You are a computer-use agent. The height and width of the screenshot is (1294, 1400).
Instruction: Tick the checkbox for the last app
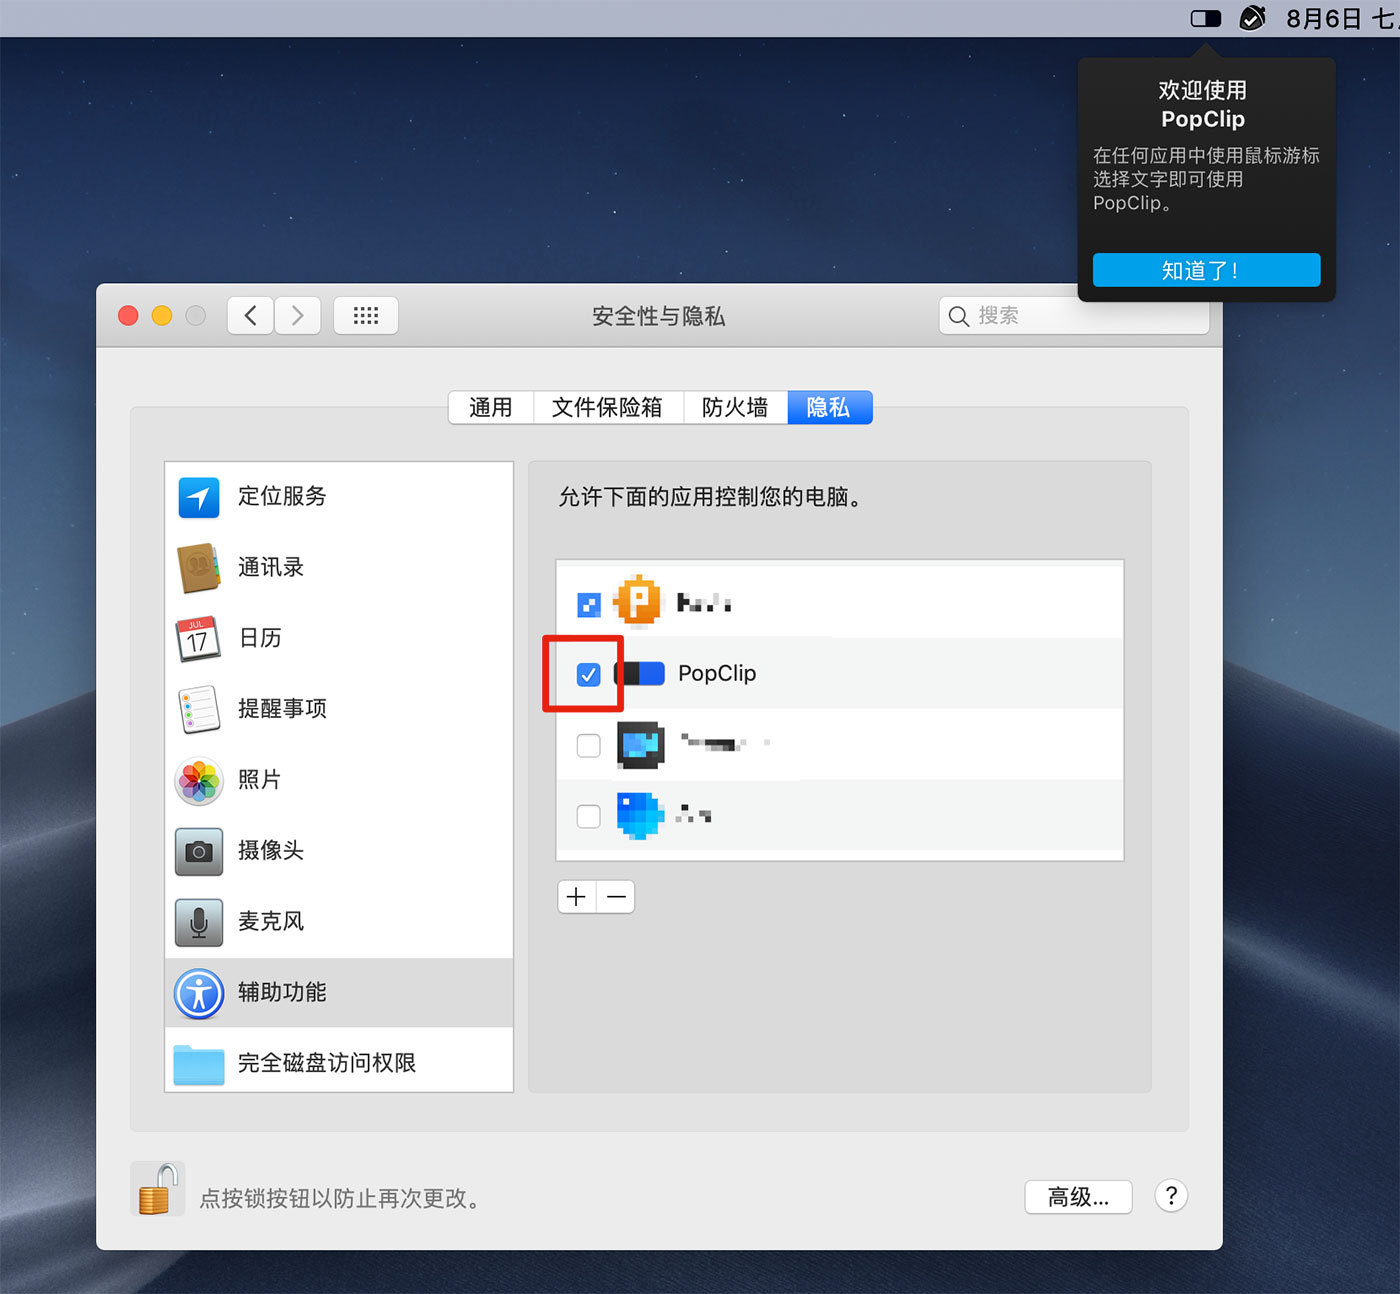coord(589,816)
